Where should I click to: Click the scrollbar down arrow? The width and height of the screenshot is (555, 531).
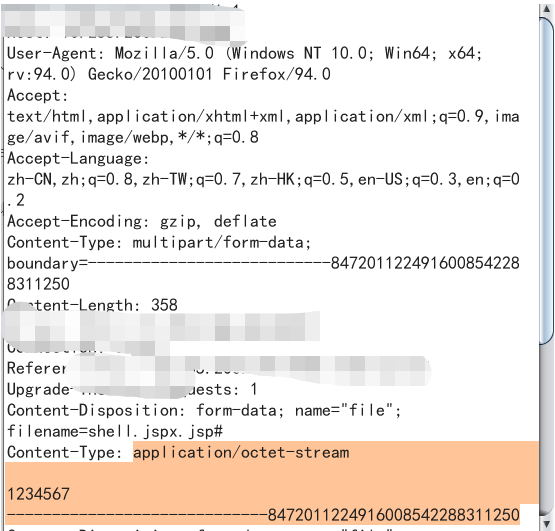point(547,523)
